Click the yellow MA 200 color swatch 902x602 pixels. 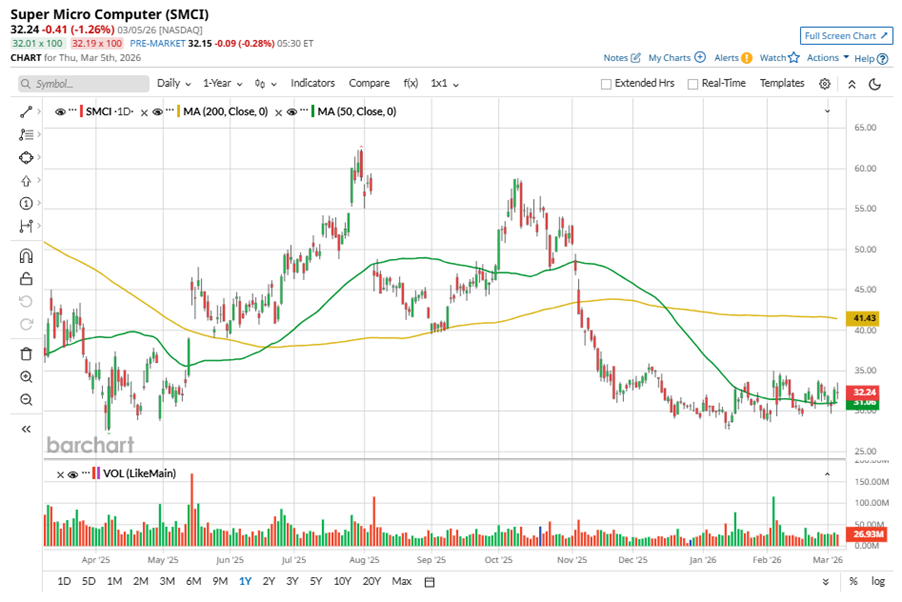click(x=178, y=112)
